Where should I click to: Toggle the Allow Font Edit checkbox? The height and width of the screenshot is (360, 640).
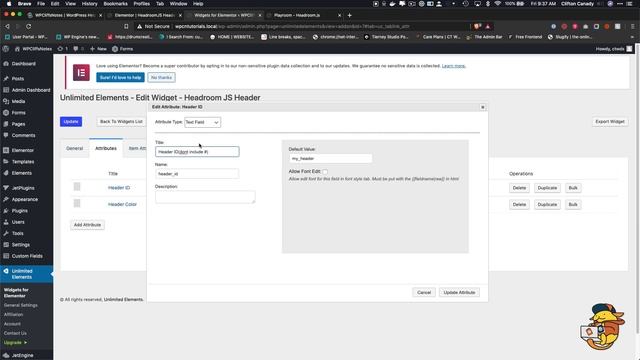325,172
